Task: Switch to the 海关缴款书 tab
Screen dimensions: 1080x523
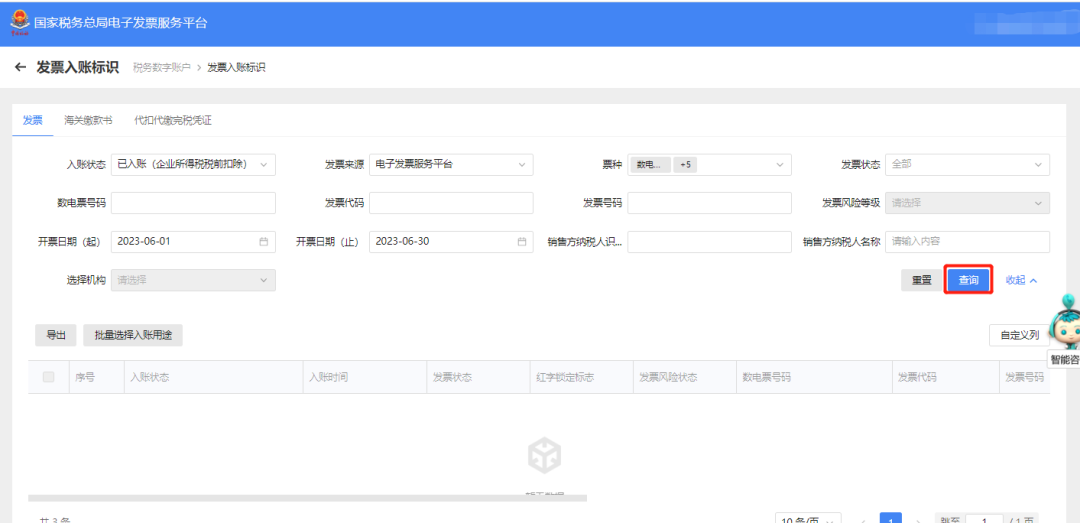Action: [x=88, y=120]
